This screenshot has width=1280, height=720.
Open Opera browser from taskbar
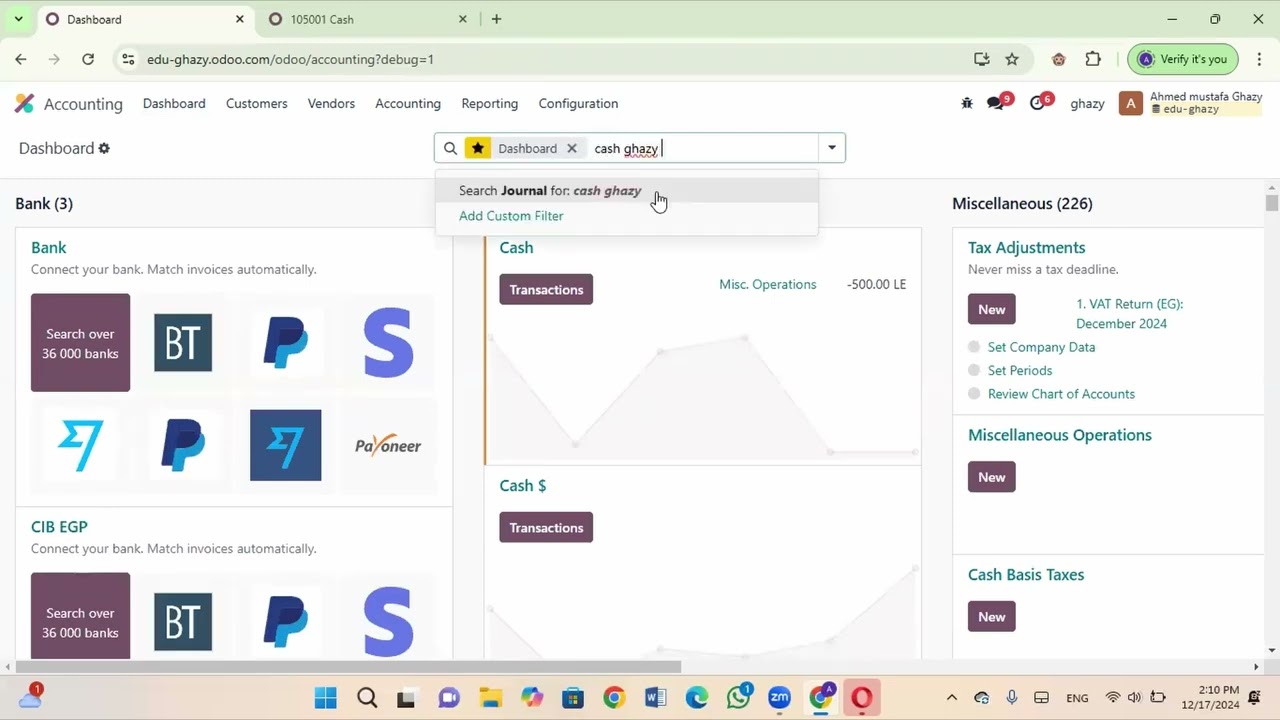[861, 698]
